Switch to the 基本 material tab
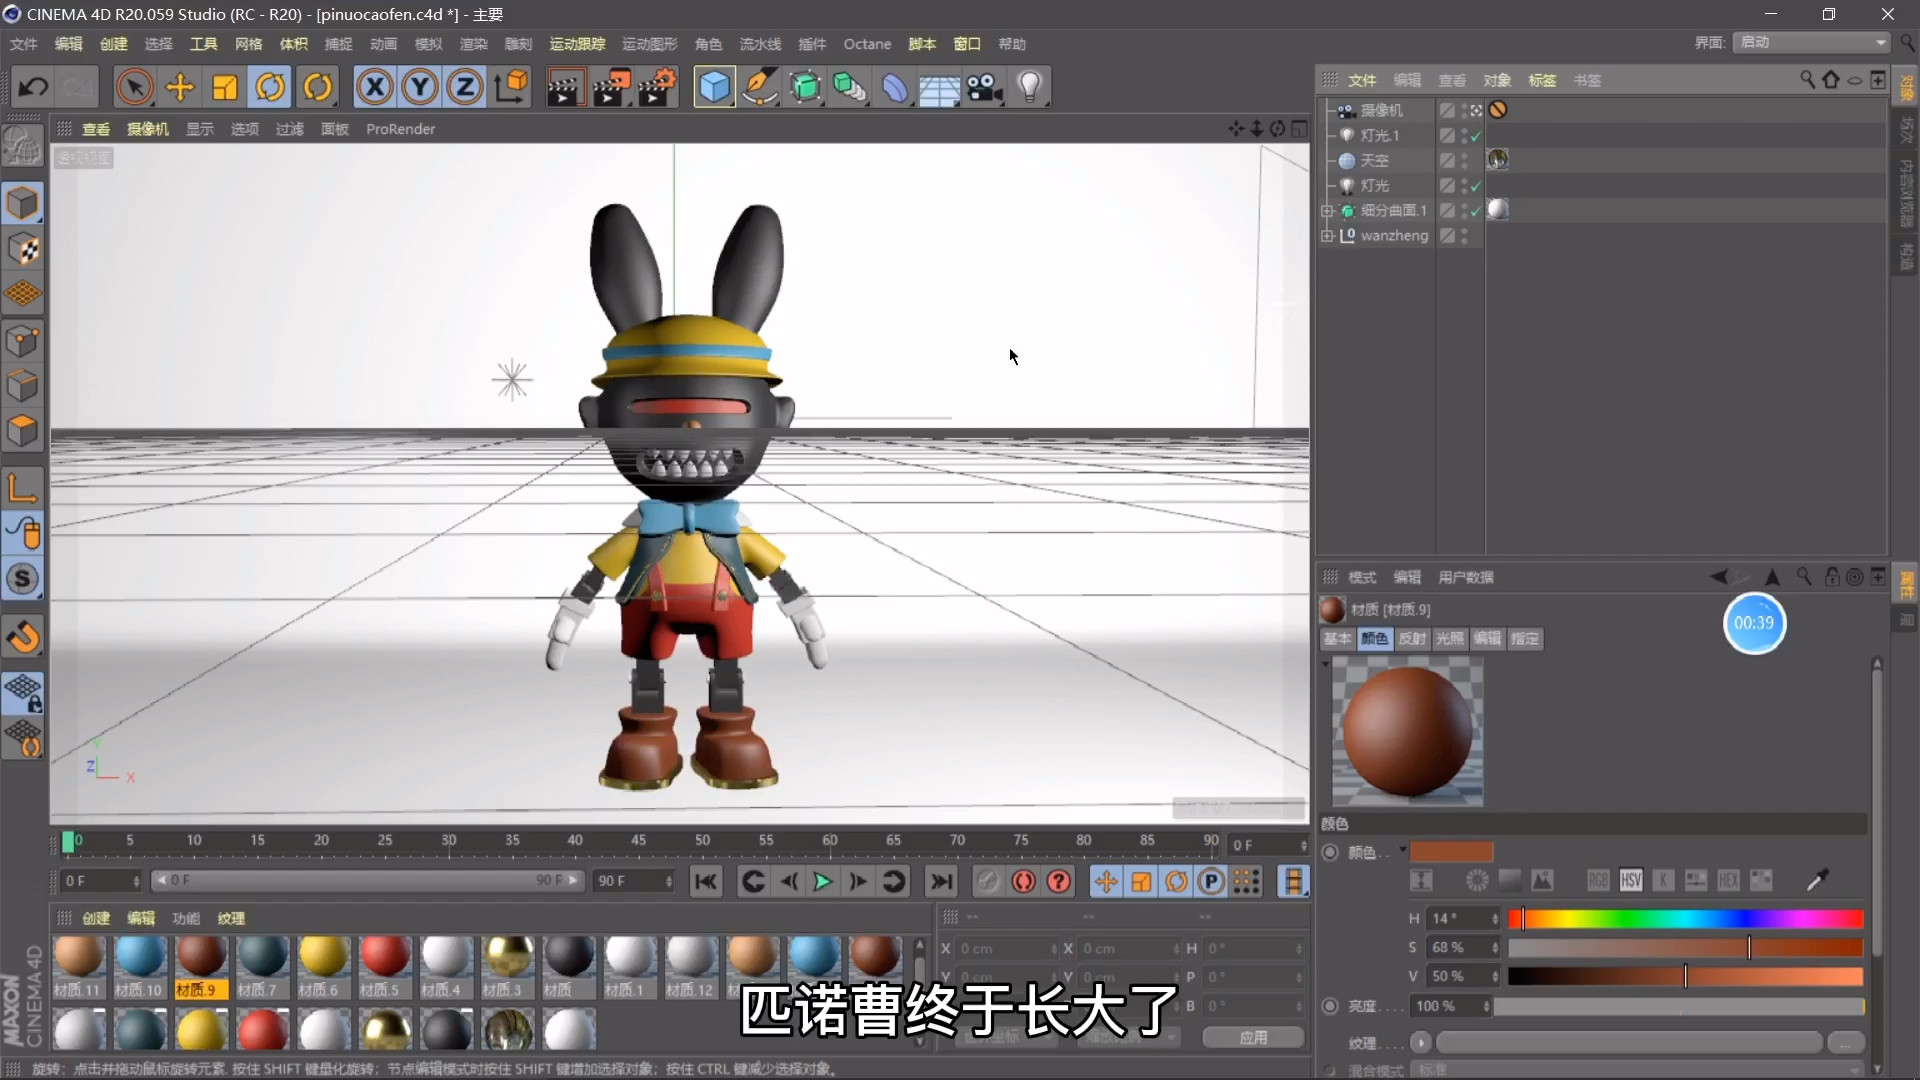Viewport: 1920px width, 1080px height. click(x=1337, y=638)
